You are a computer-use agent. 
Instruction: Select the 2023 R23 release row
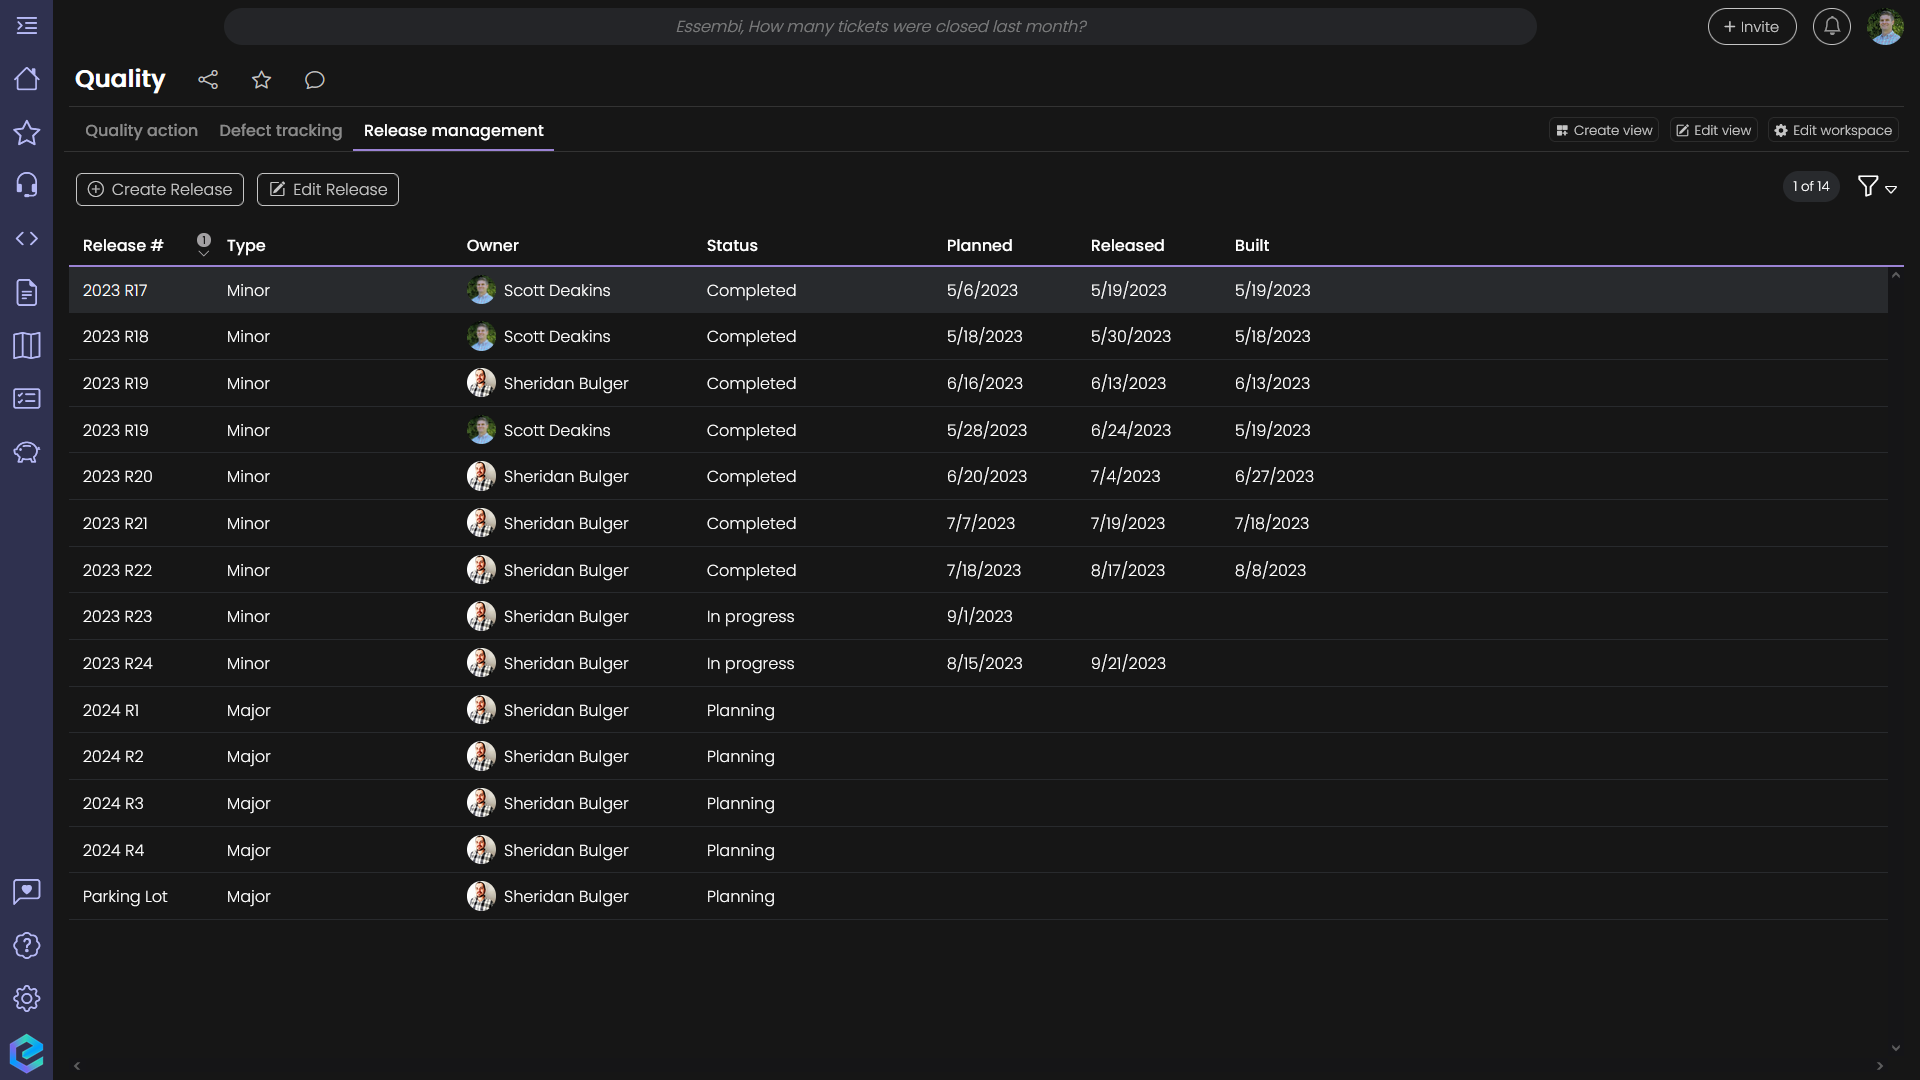pyautogui.click(x=978, y=616)
